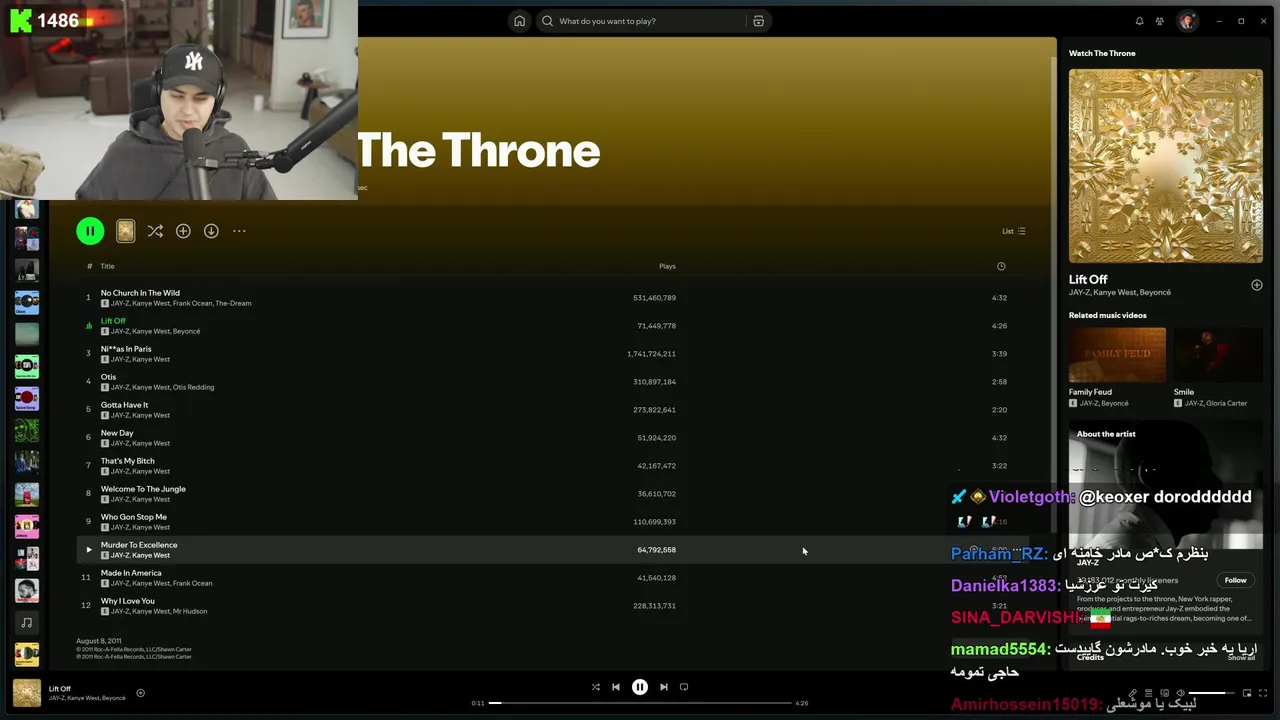Open artist link 'Otis Redding' under Otis

click(x=194, y=387)
